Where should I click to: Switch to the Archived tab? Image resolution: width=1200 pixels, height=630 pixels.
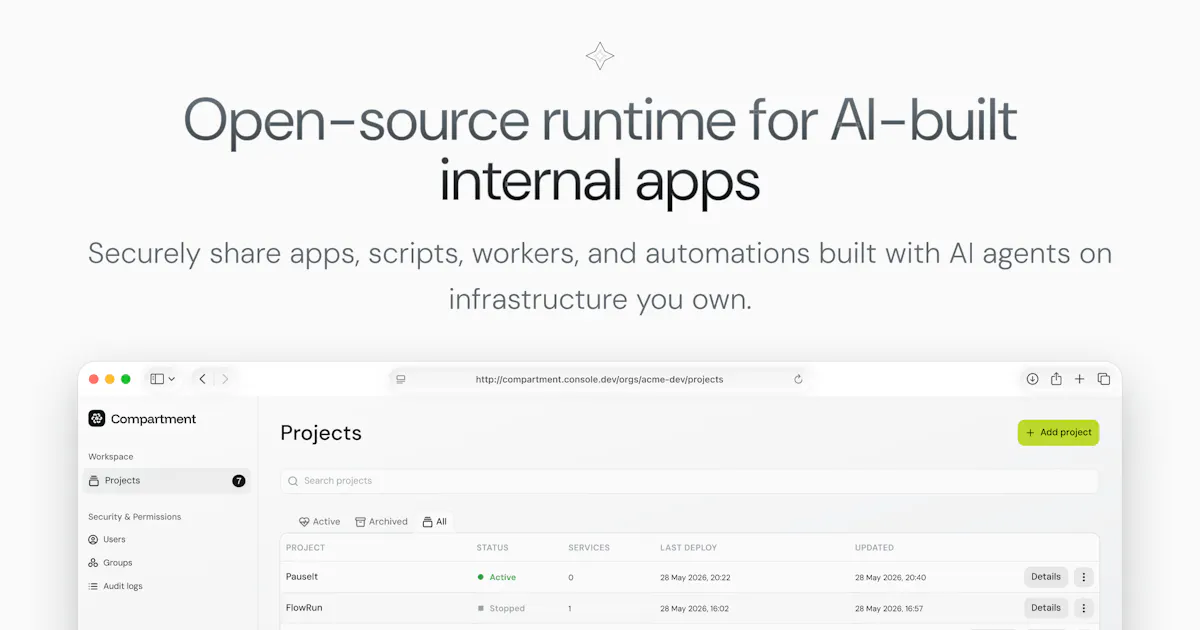click(382, 522)
